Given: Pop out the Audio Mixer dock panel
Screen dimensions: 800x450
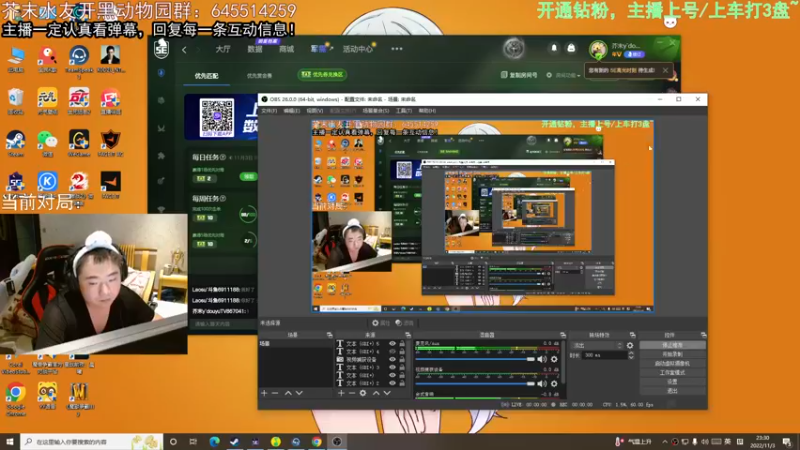Looking at the screenshot, I should [563, 335].
